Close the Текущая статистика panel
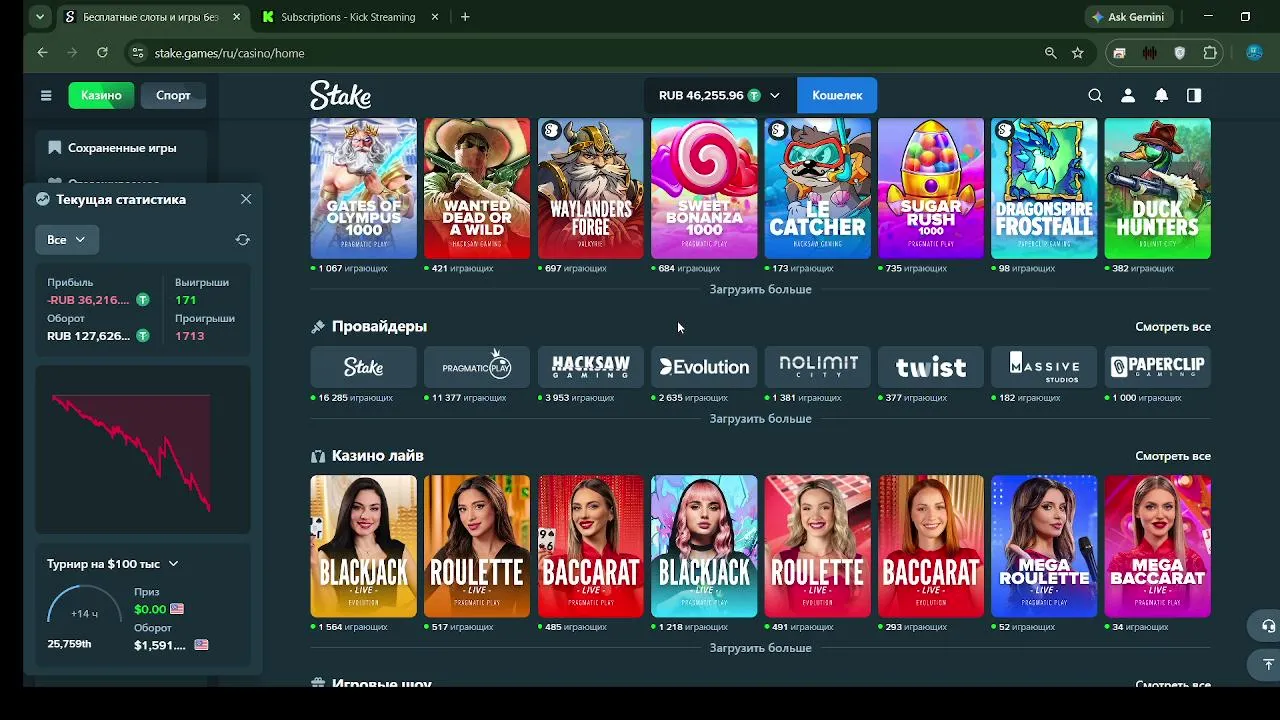The width and height of the screenshot is (1280, 720). click(246, 199)
